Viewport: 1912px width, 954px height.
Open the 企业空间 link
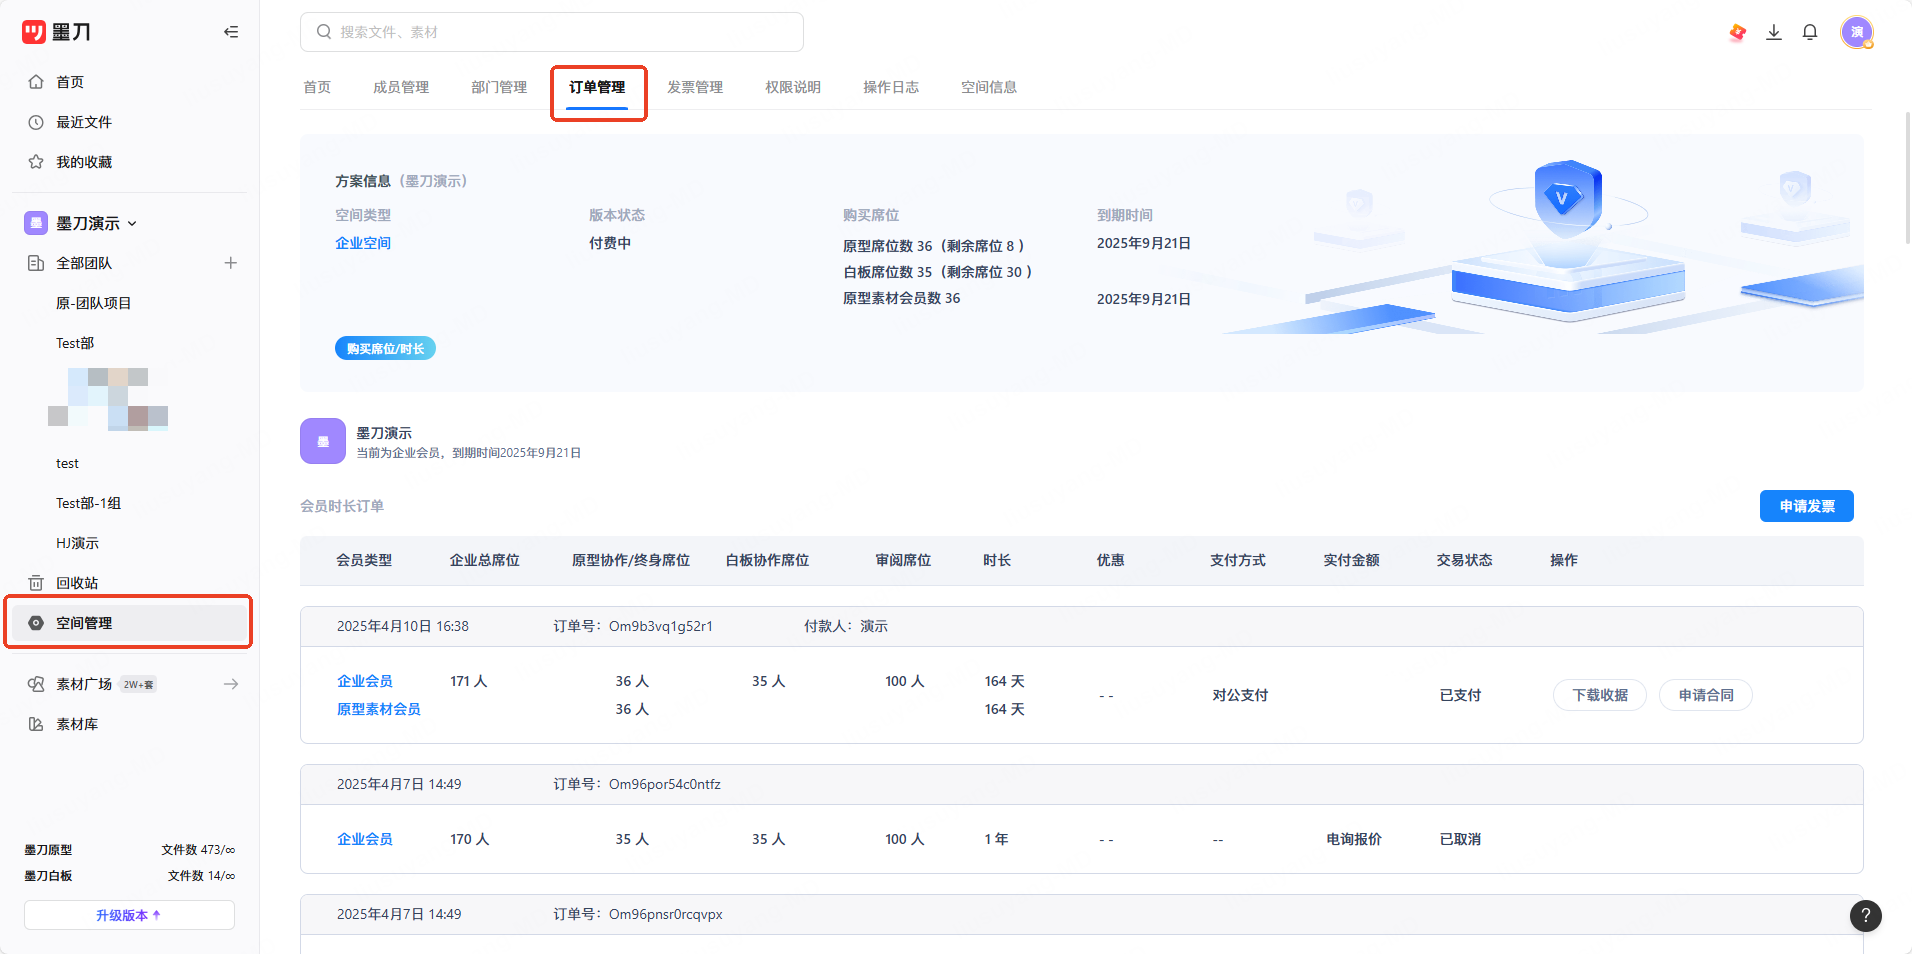click(x=363, y=243)
